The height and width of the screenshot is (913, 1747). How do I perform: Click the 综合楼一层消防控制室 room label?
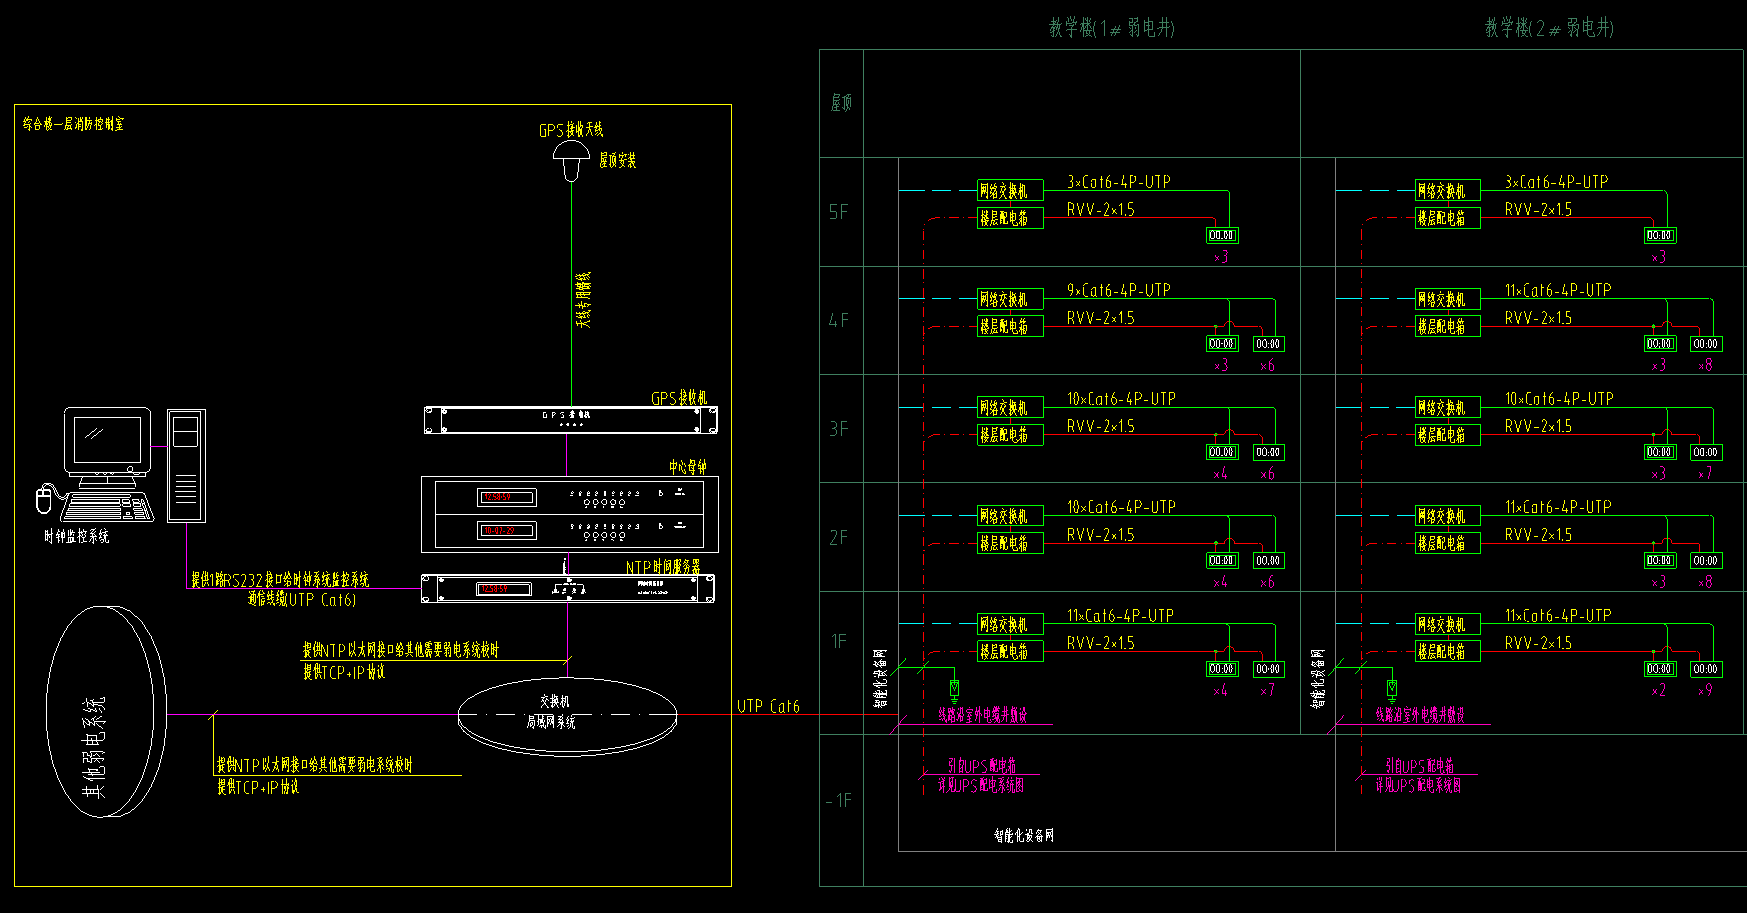coord(74,124)
